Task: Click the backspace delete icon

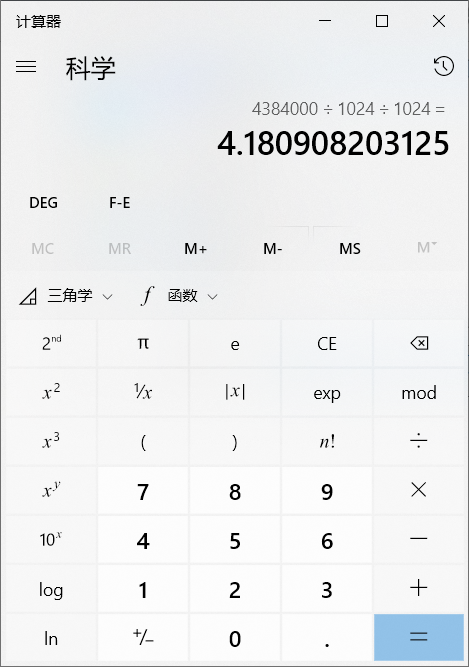Action: click(x=419, y=343)
